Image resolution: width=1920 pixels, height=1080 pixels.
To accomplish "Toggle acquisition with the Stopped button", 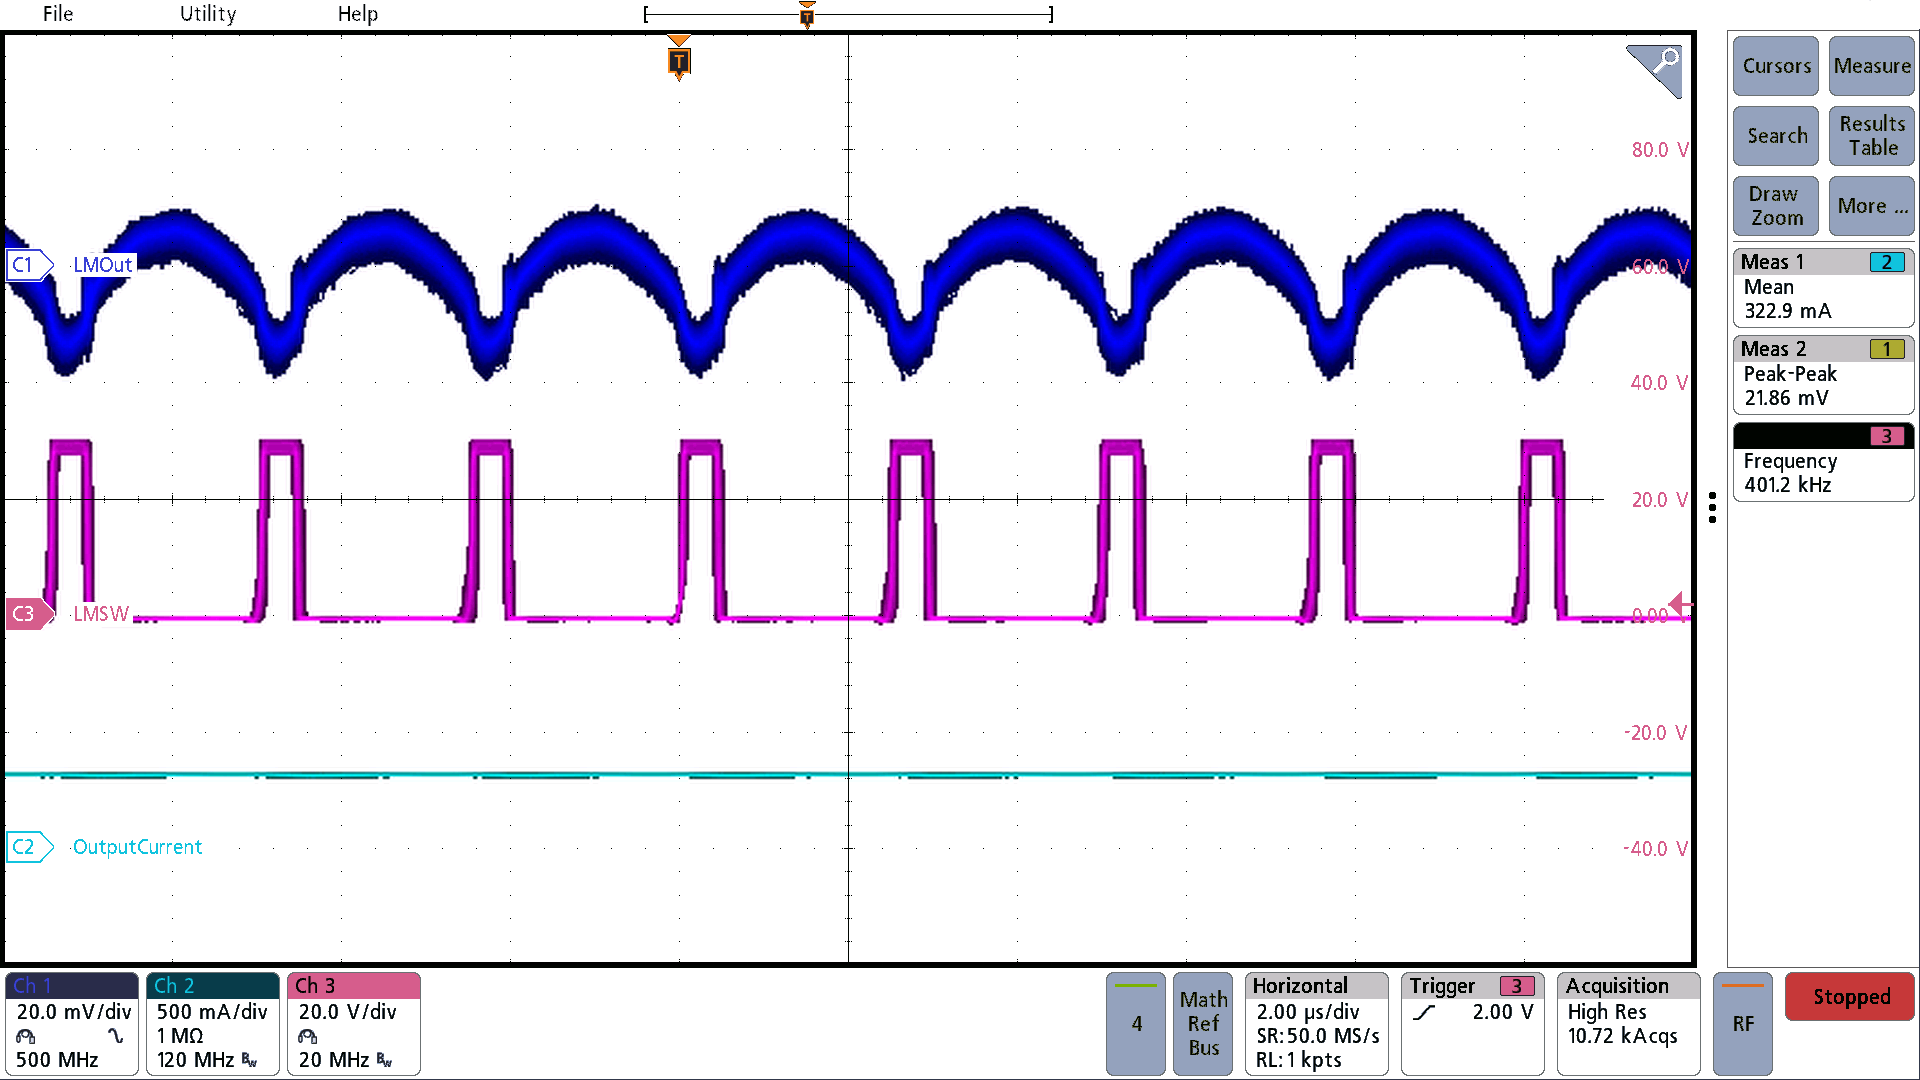I will pos(1849,997).
